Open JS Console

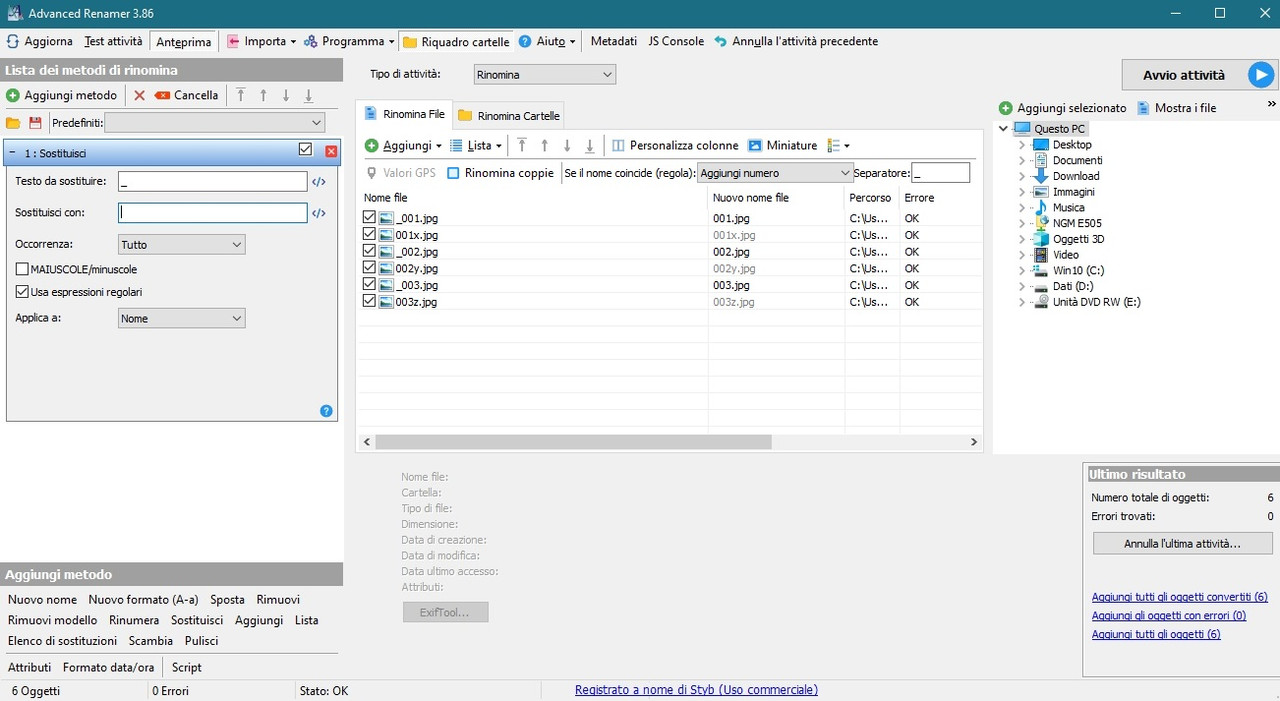coord(676,41)
